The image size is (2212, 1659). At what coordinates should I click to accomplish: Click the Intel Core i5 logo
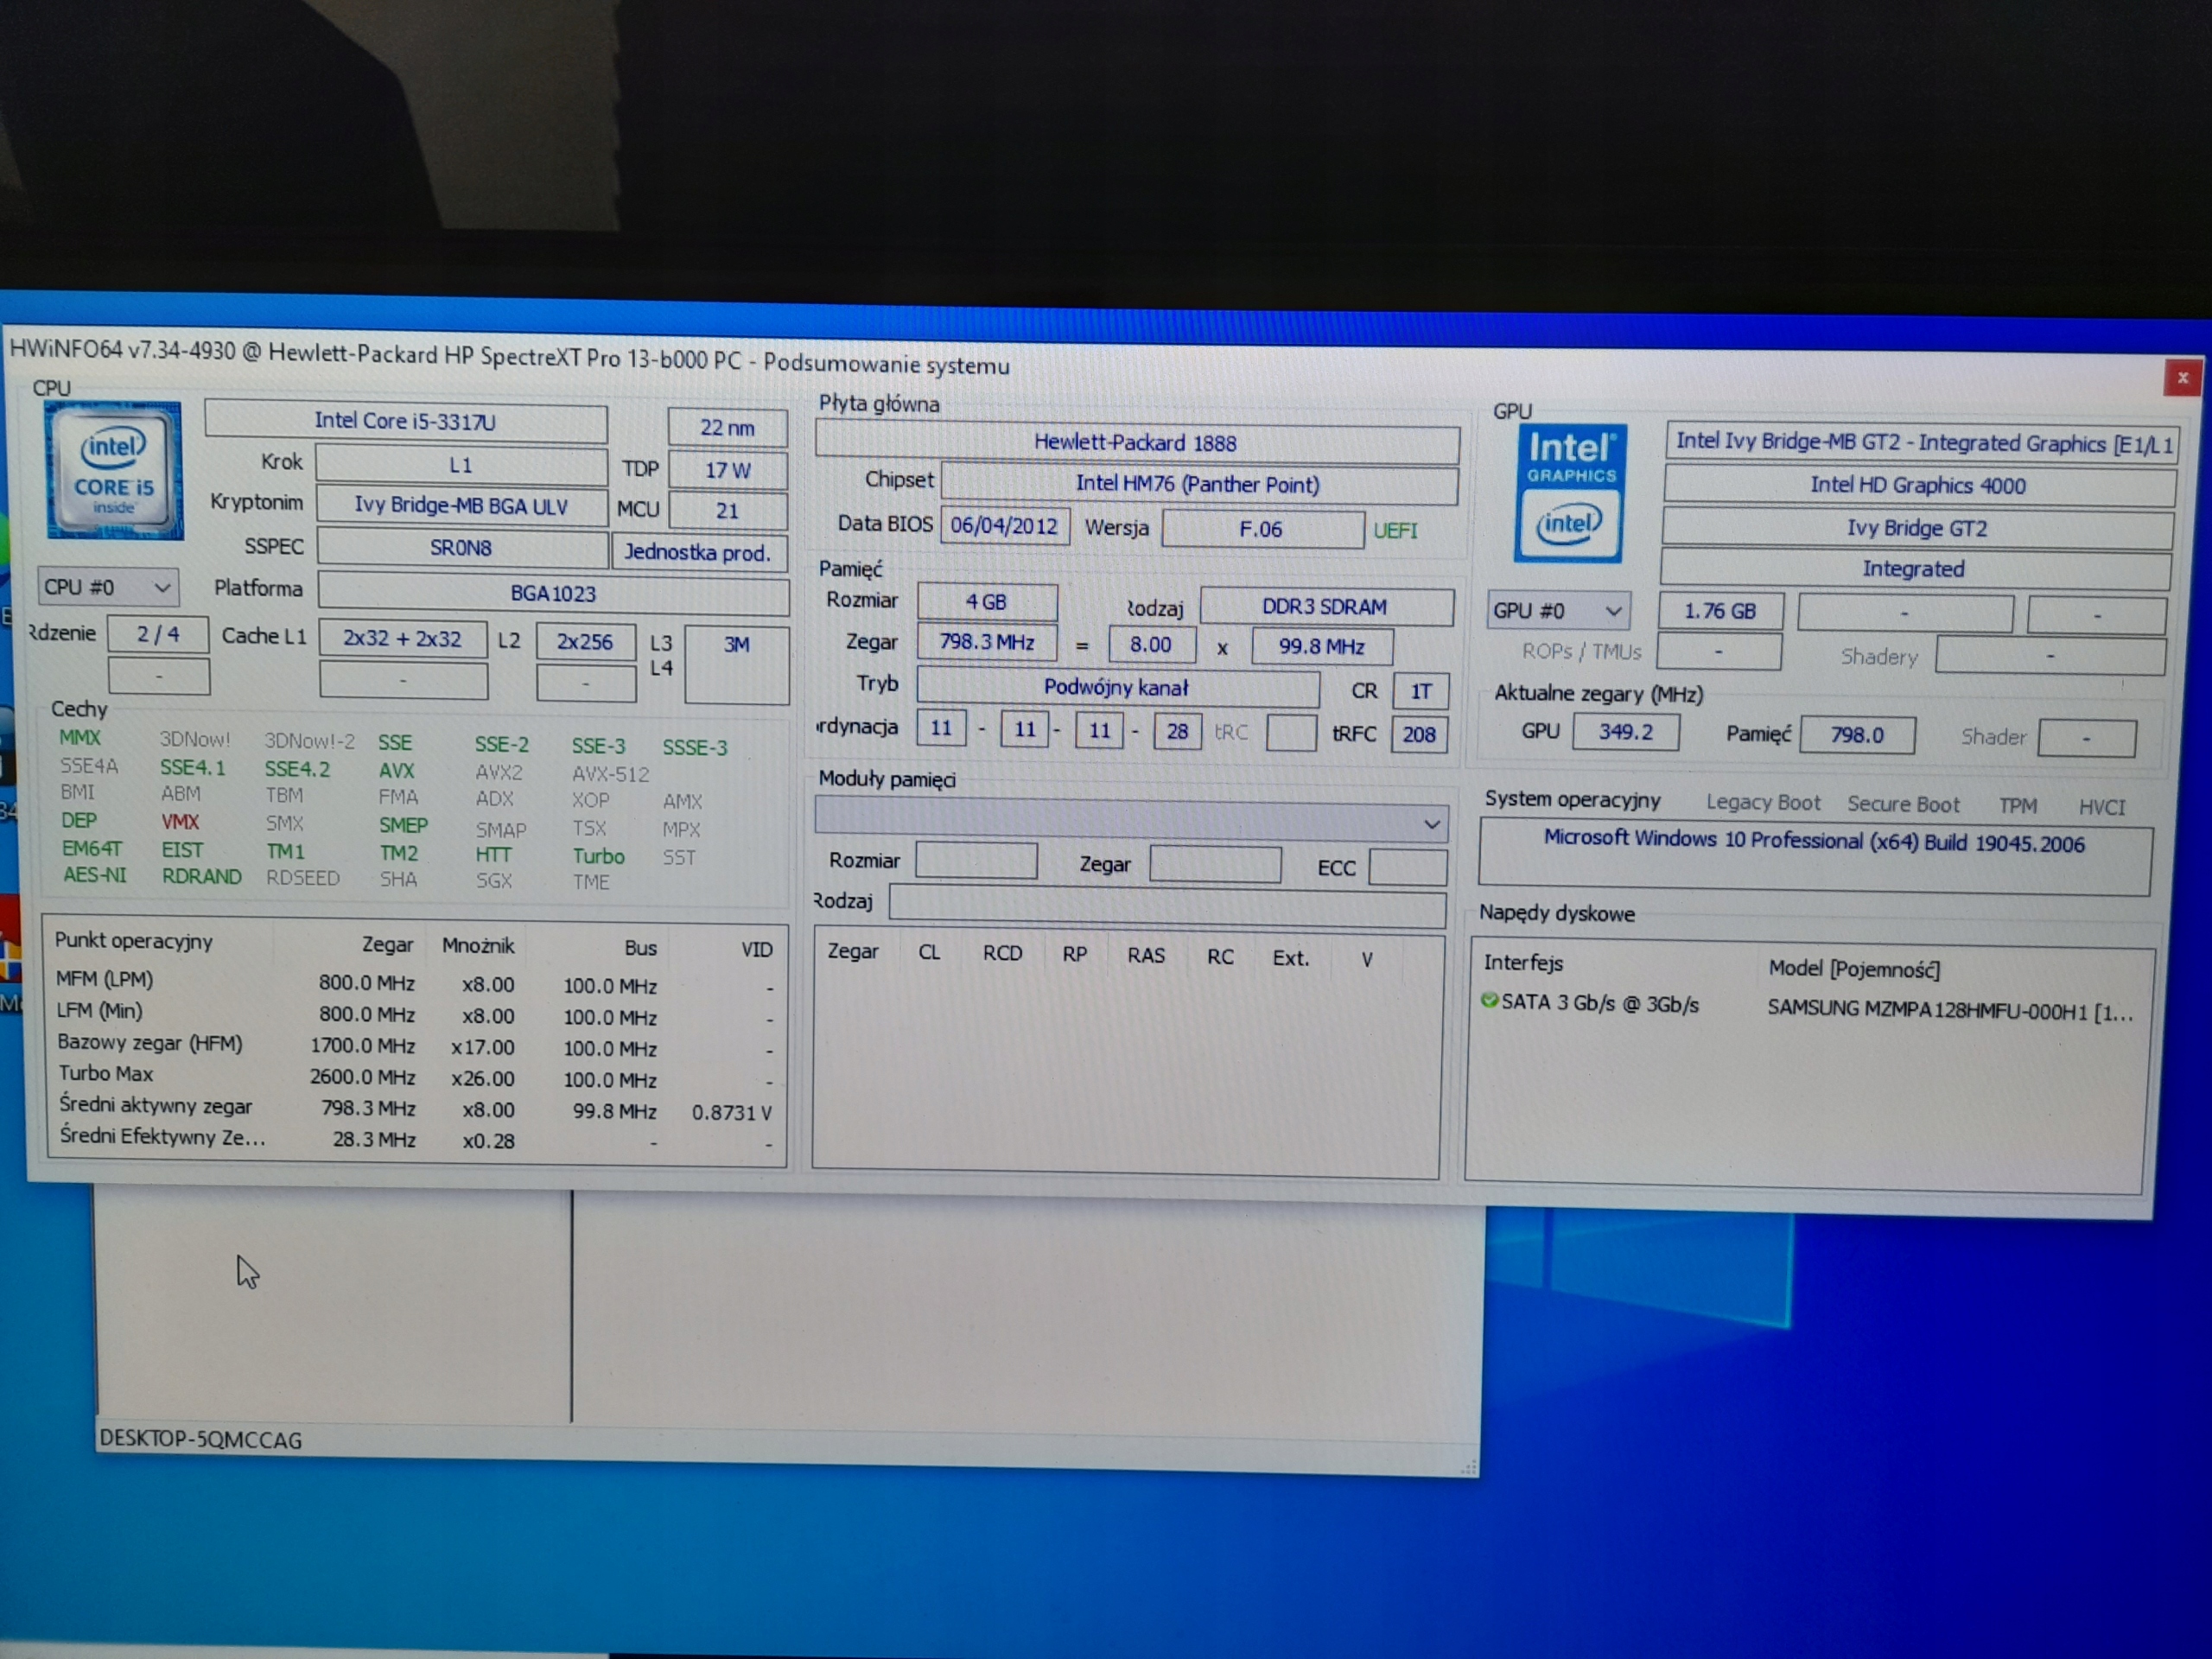[x=114, y=470]
